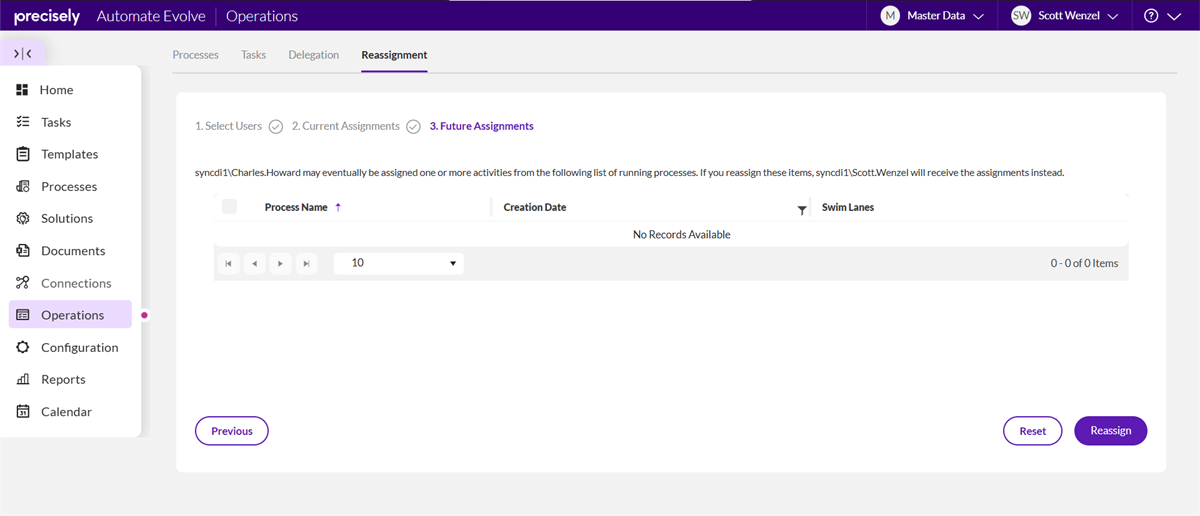Click the Master Data M avatar

click(890, 16)
